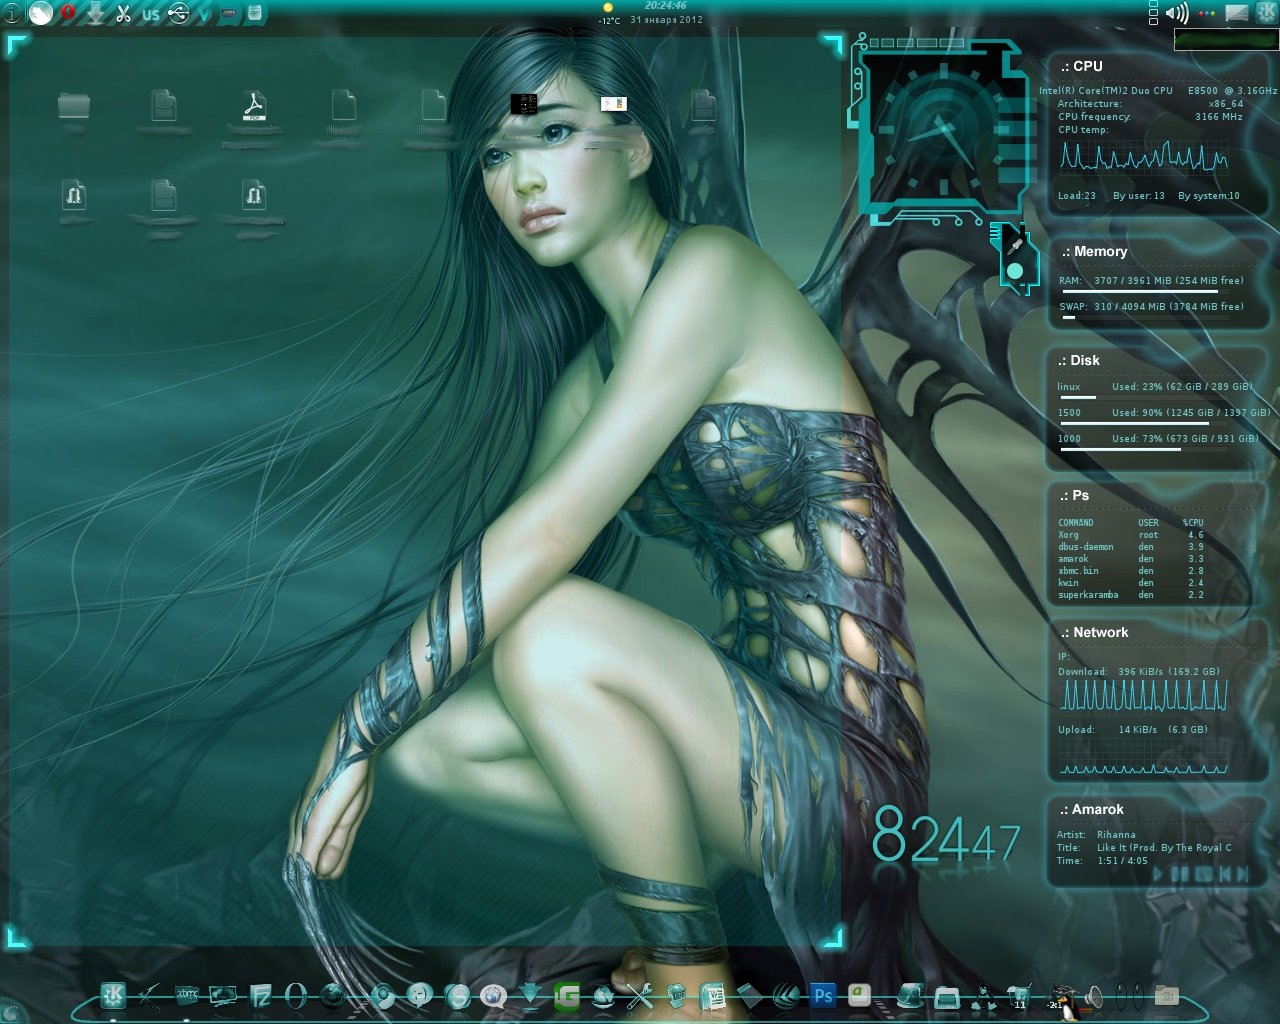Open Photoshop from the bottom dock
This screenshot has height=1024, width=1280.
[x=823, y=995]
